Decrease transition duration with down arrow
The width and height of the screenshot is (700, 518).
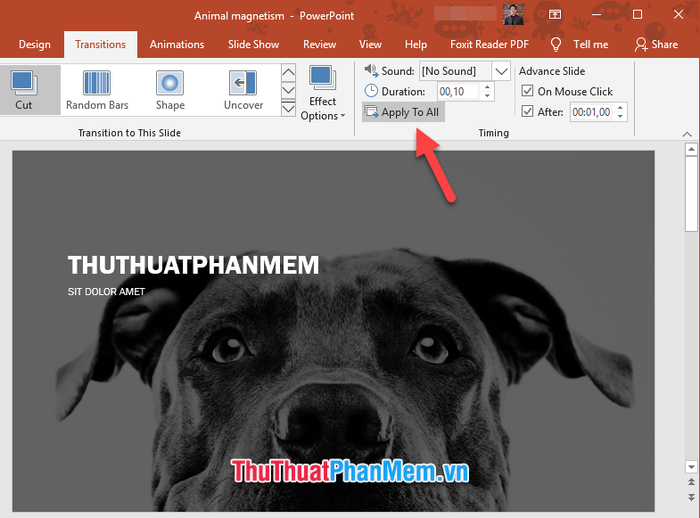click(487, 96)
